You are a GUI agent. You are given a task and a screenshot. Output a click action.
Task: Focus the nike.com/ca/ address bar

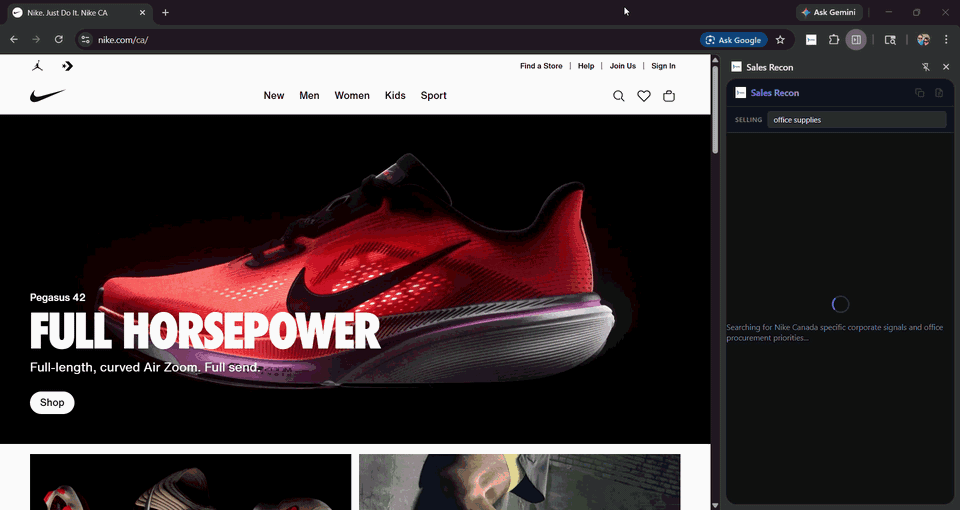click(x=392, y=40)
